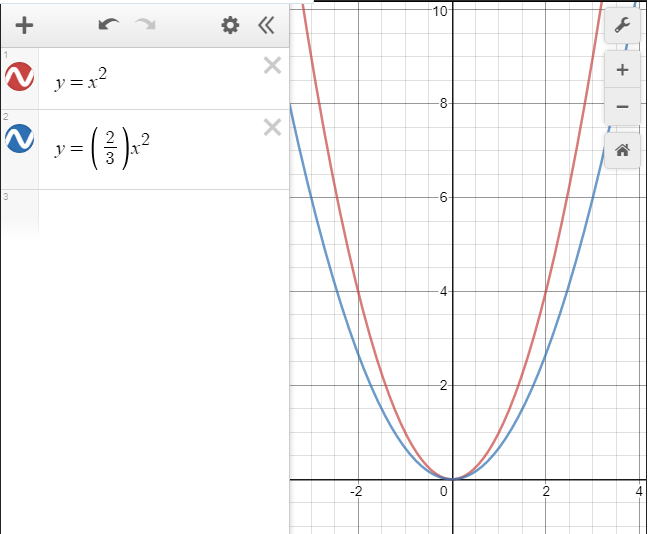Delete expression 2 y = (2/3)x²
Screen dimensions: 650x534
point(272,127)
